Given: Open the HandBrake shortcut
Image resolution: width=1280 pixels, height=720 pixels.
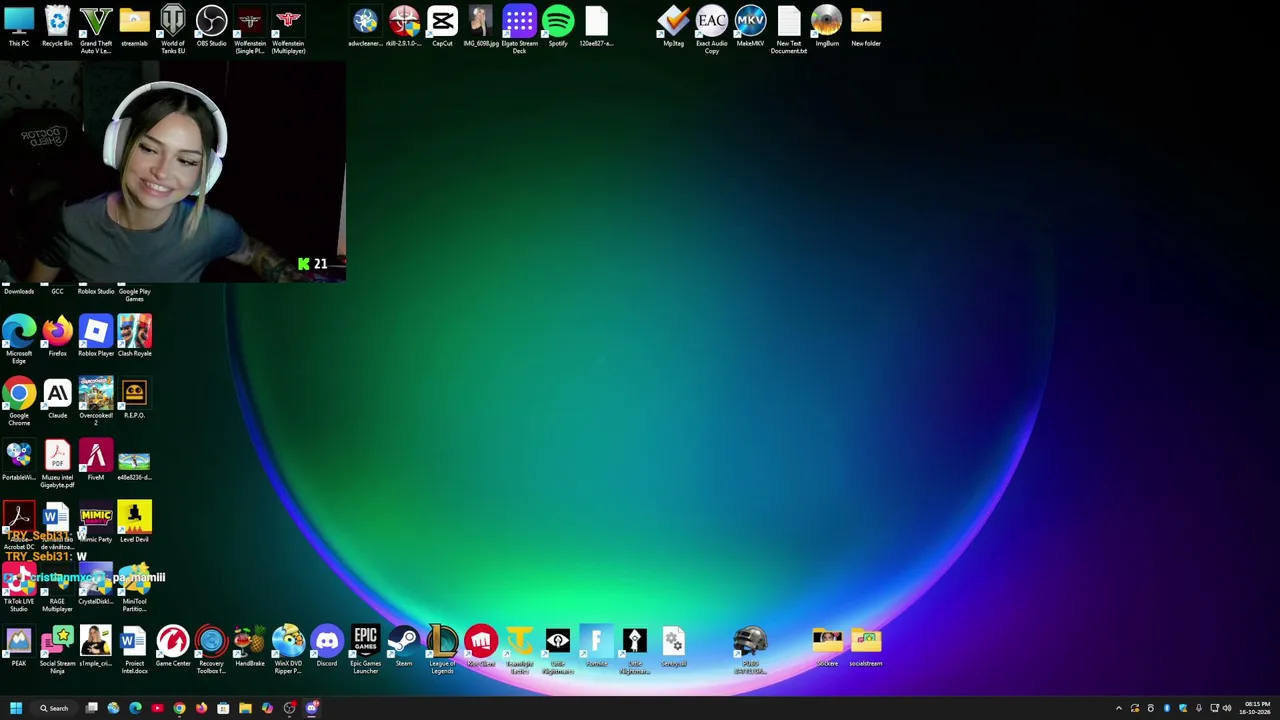Looking at the screenshot, I should pyautogui.click(x=250, y=646).
